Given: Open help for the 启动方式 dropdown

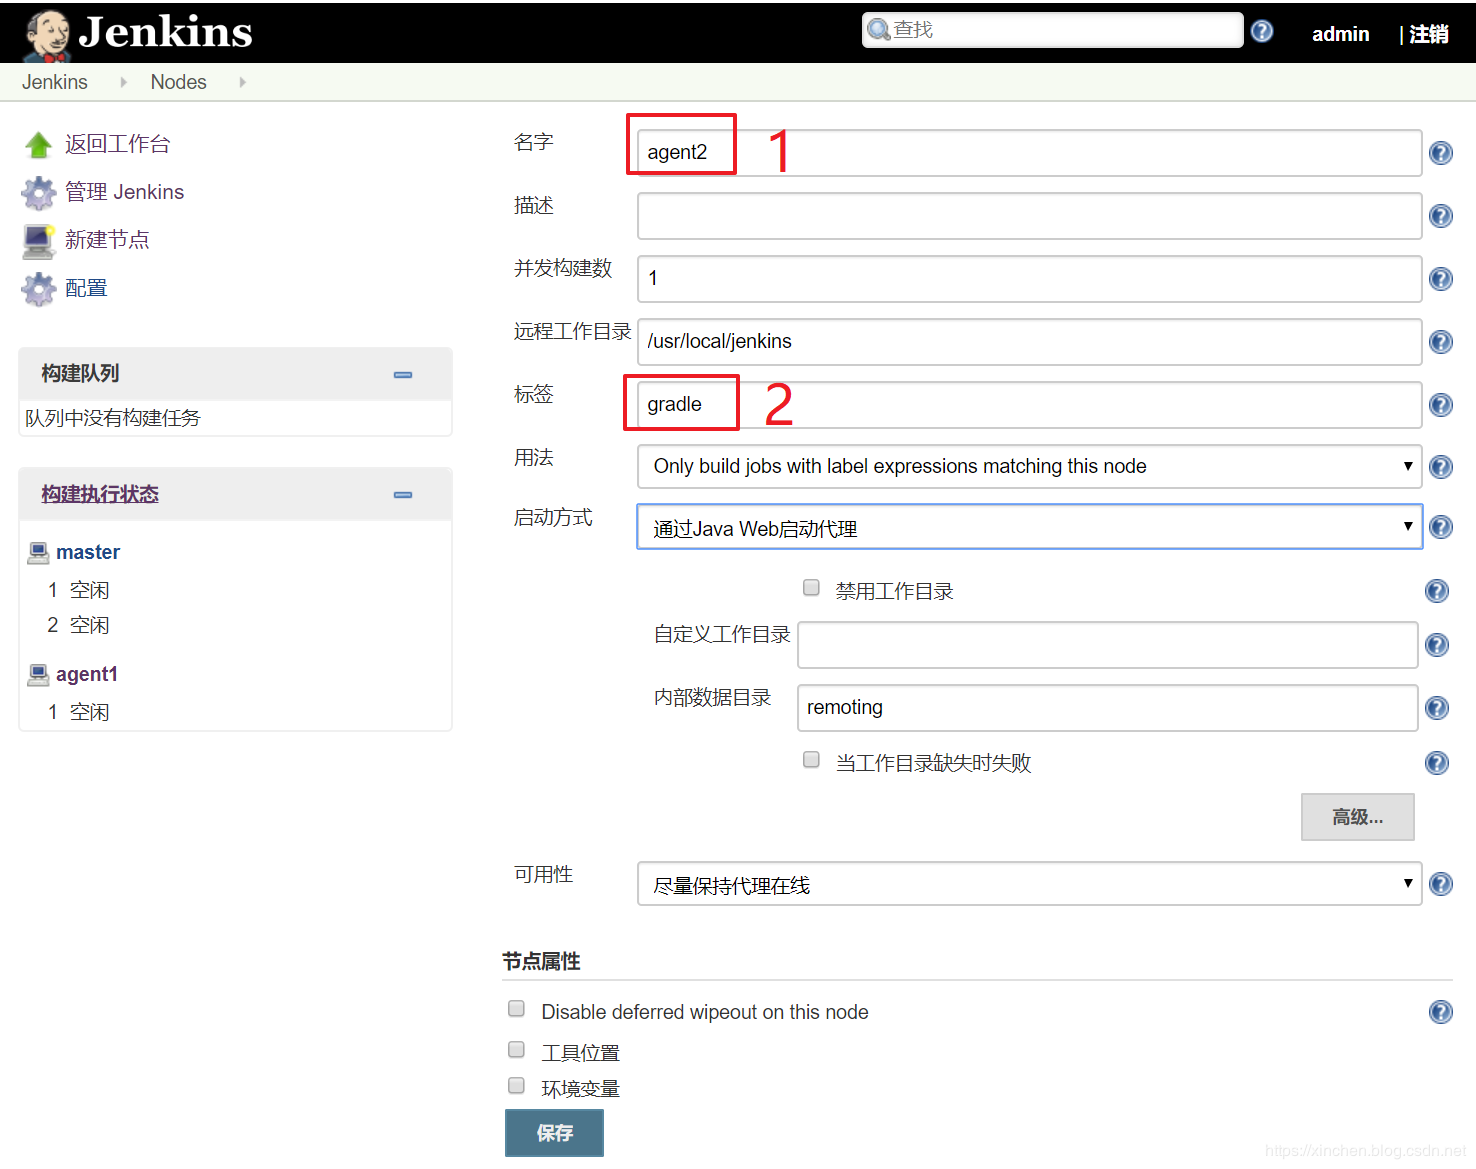Looking at the screenshot, I should coord(1441,527).
